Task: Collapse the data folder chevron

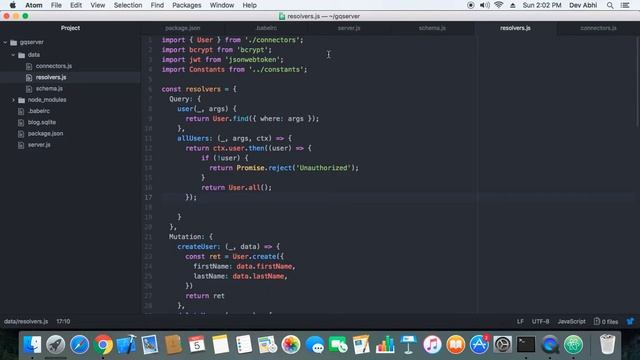Action: (13, 55)
